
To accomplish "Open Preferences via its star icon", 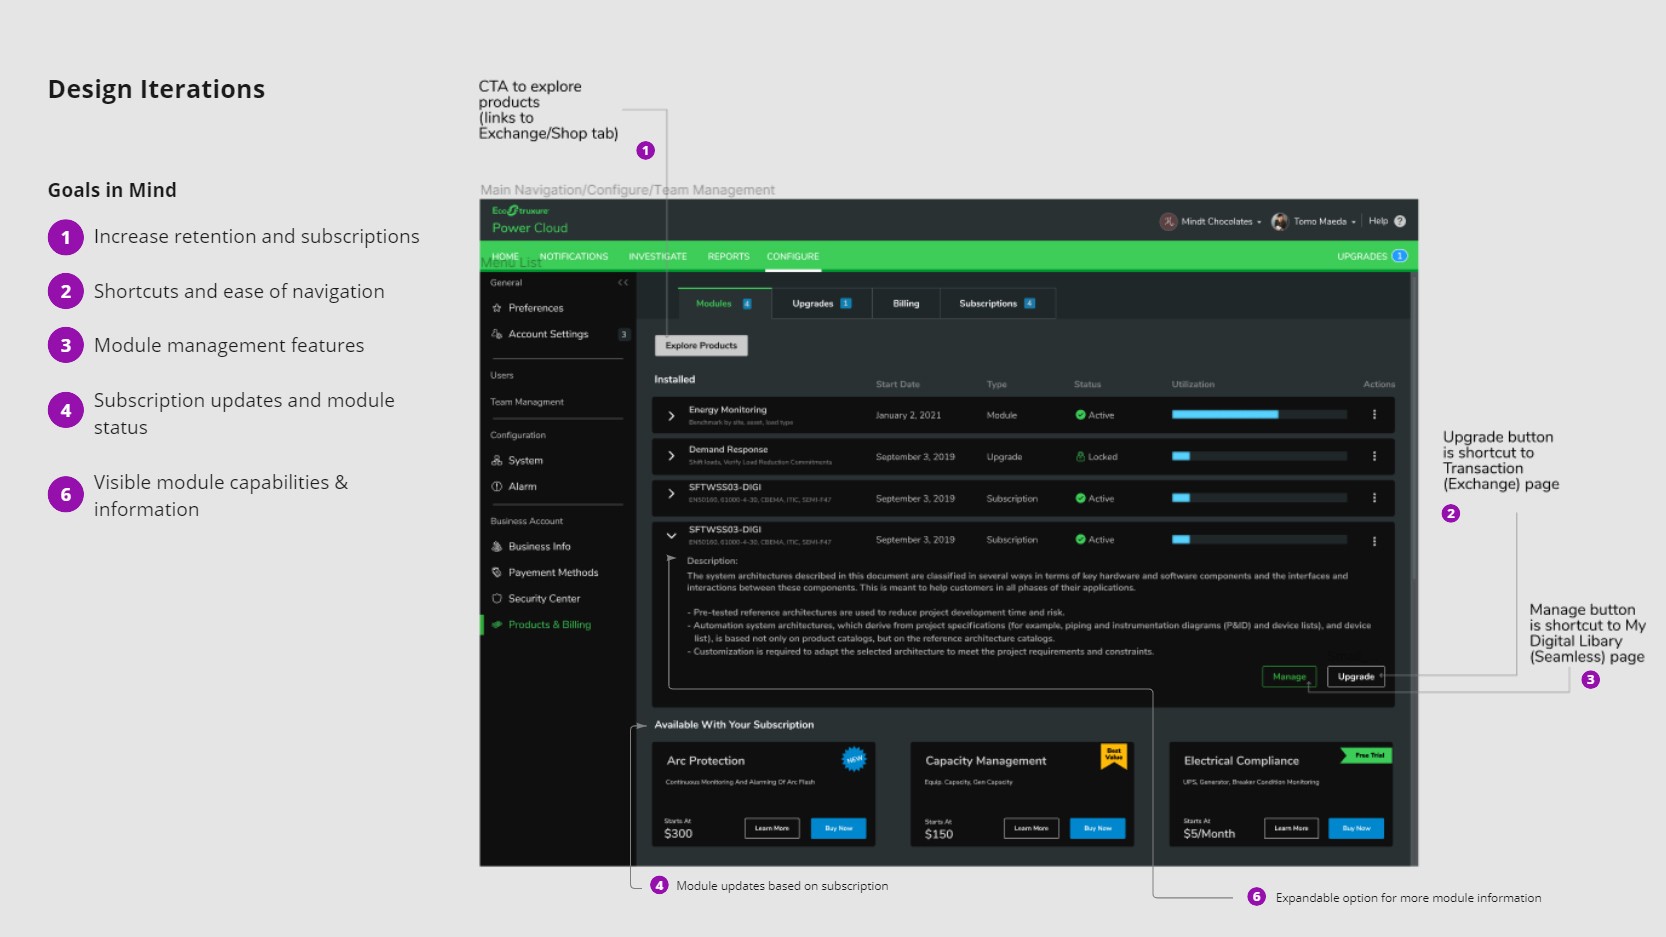I will pos(497,308).
